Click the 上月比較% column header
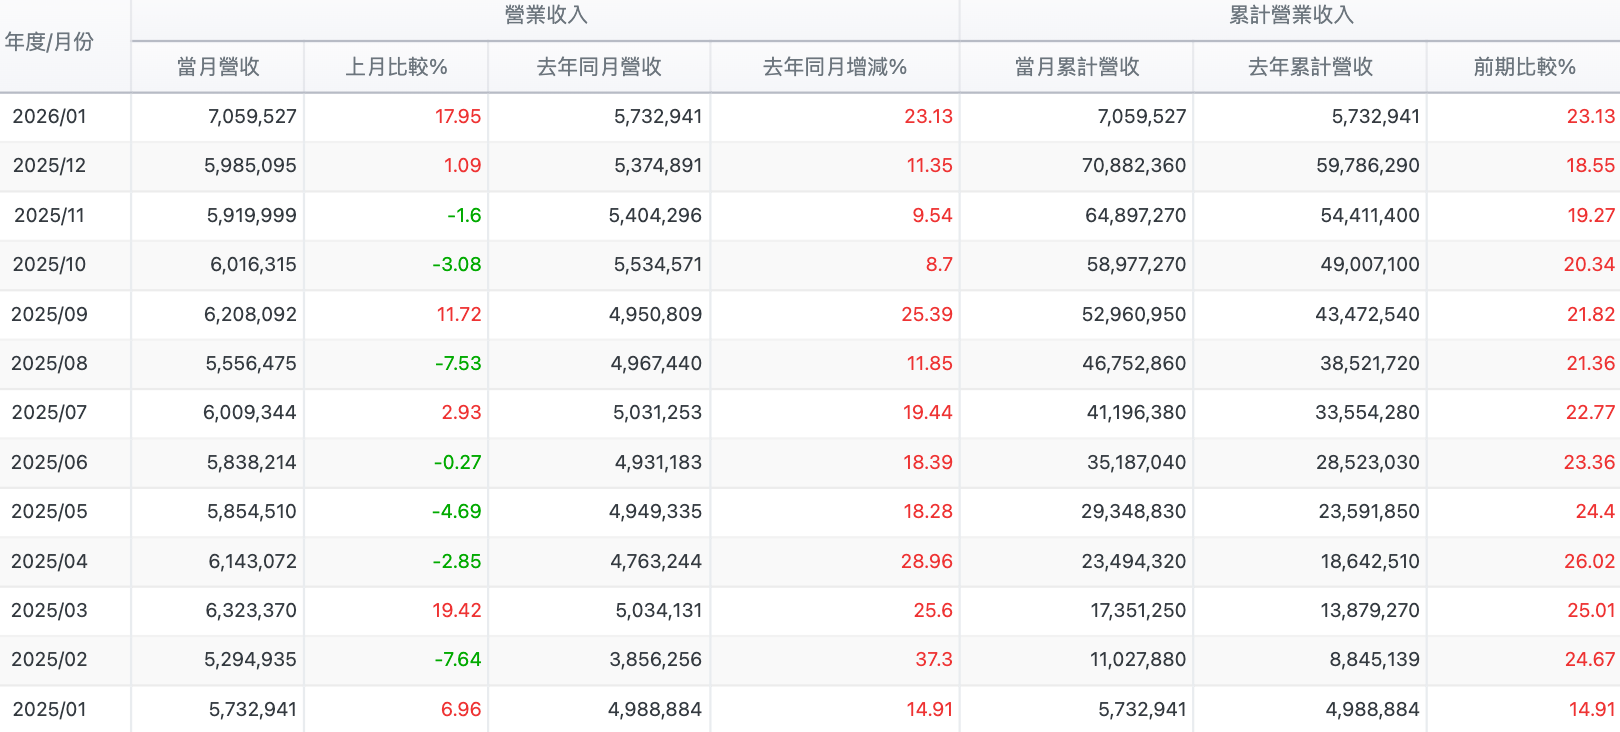This screenshot has height=732, width=1620. 396,67
